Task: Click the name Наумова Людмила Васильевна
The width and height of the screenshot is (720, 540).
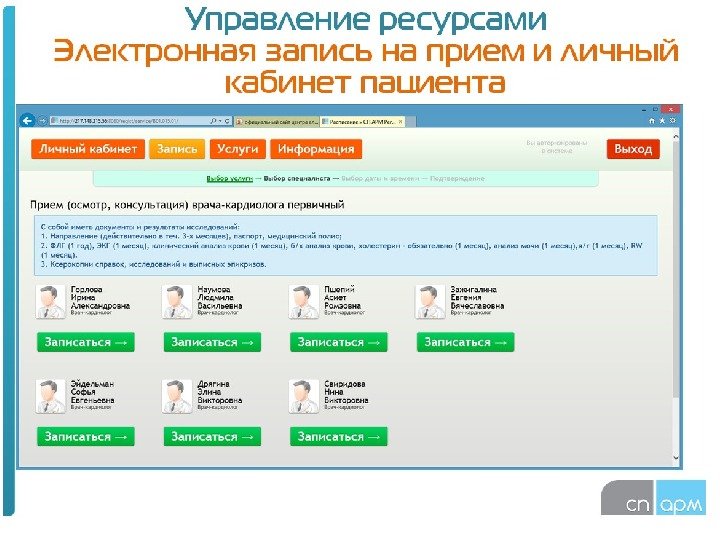Action: click(220, 298)
